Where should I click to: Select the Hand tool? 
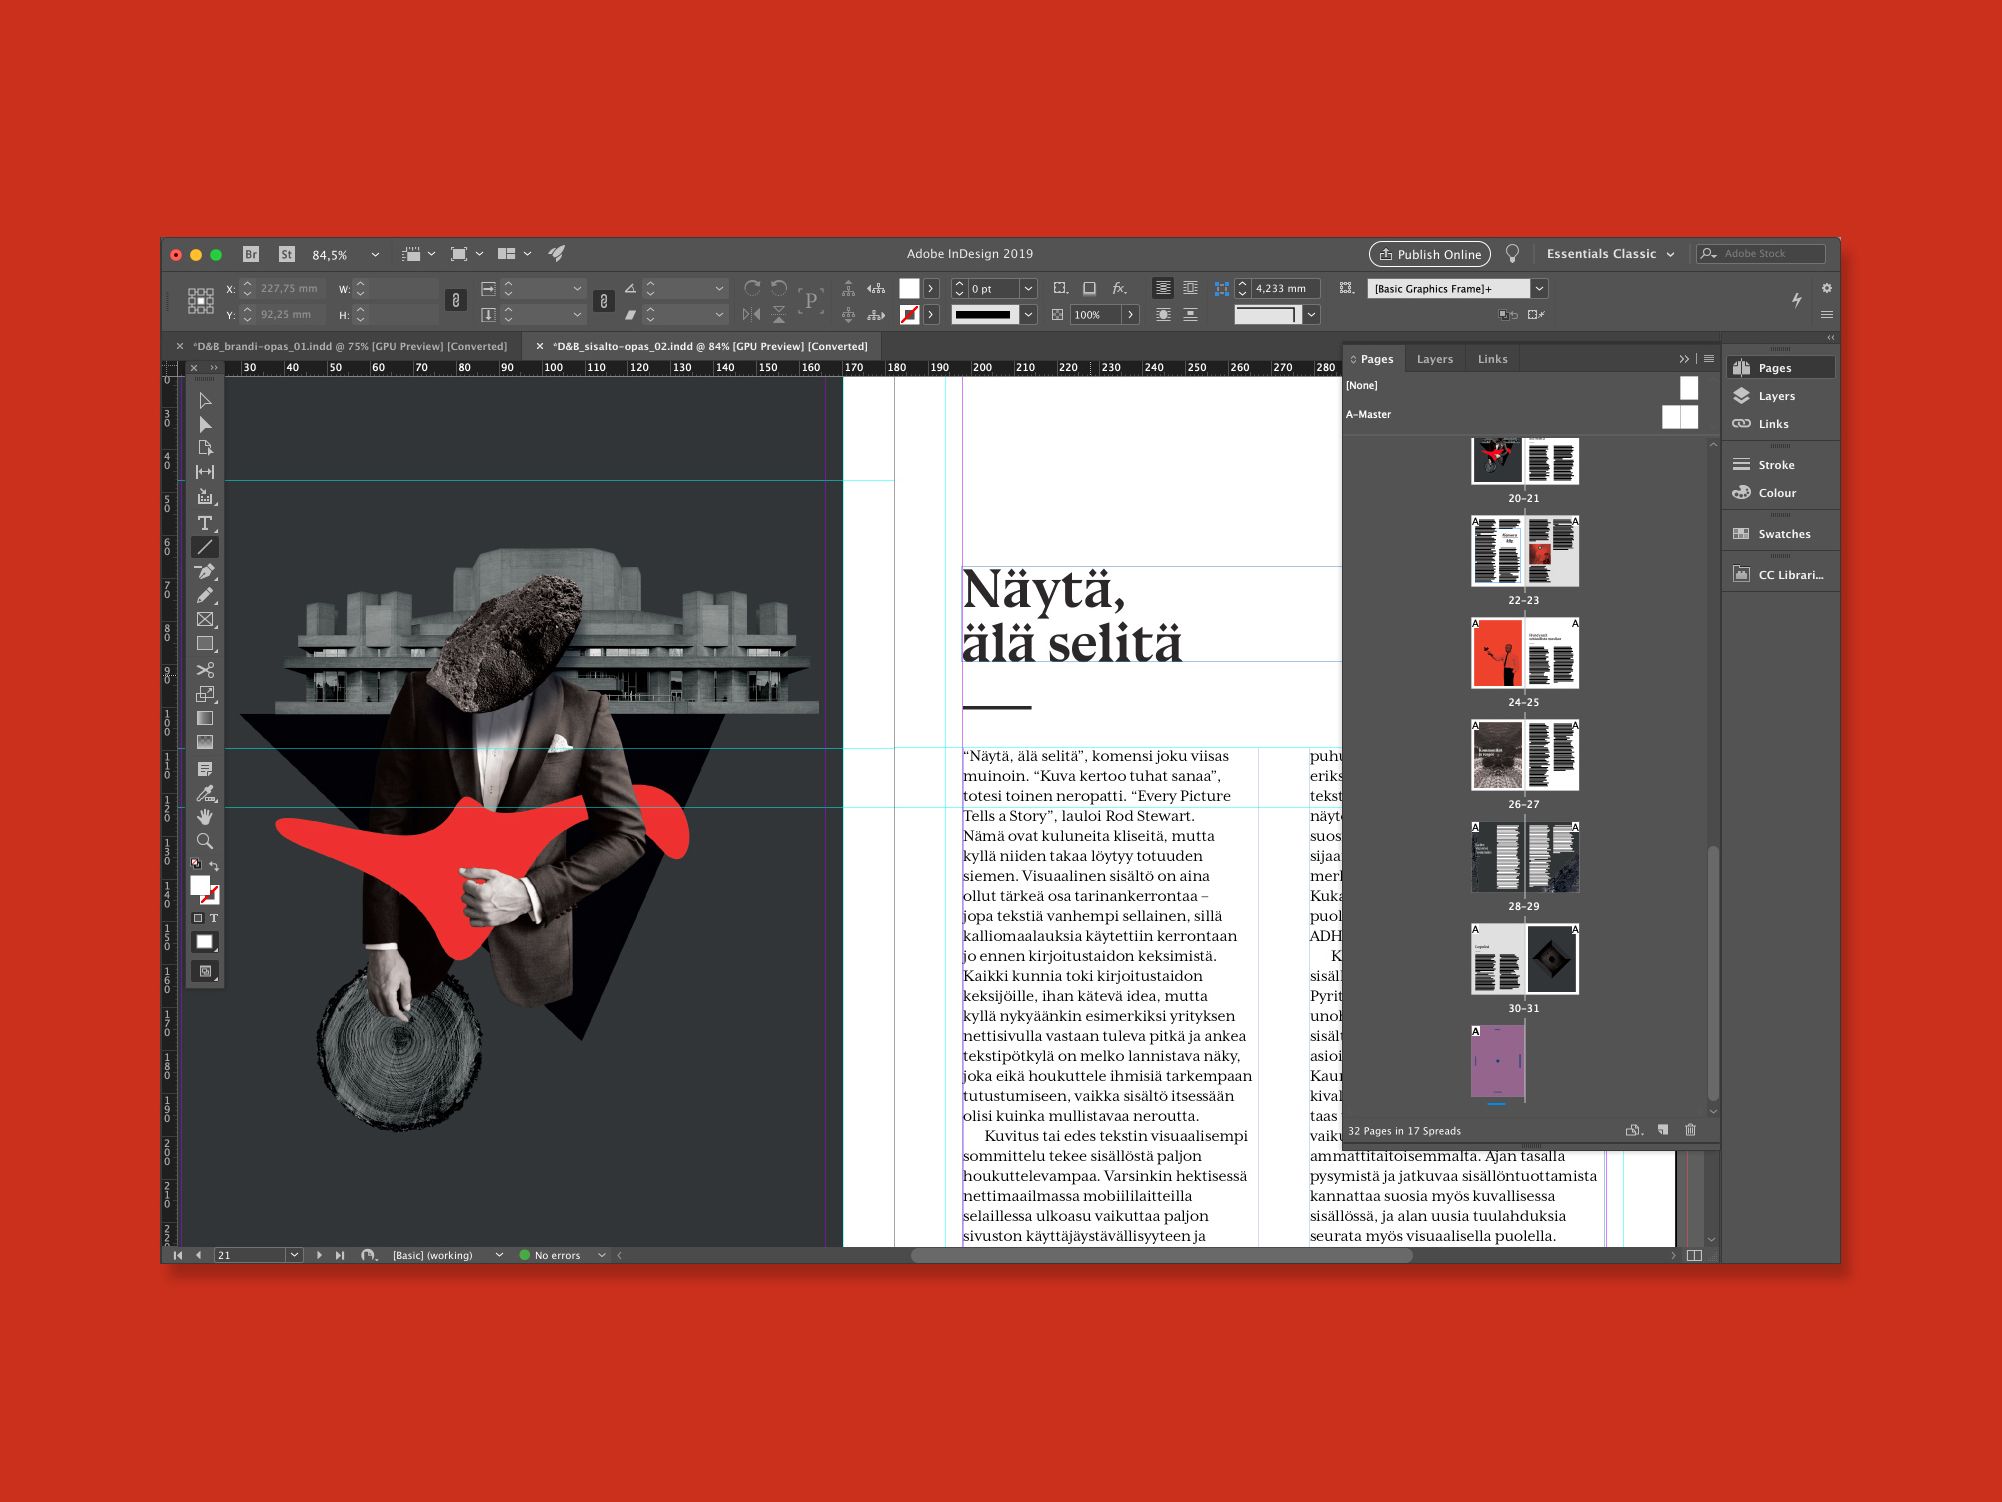pyautogui.click(x=205, y=817)
